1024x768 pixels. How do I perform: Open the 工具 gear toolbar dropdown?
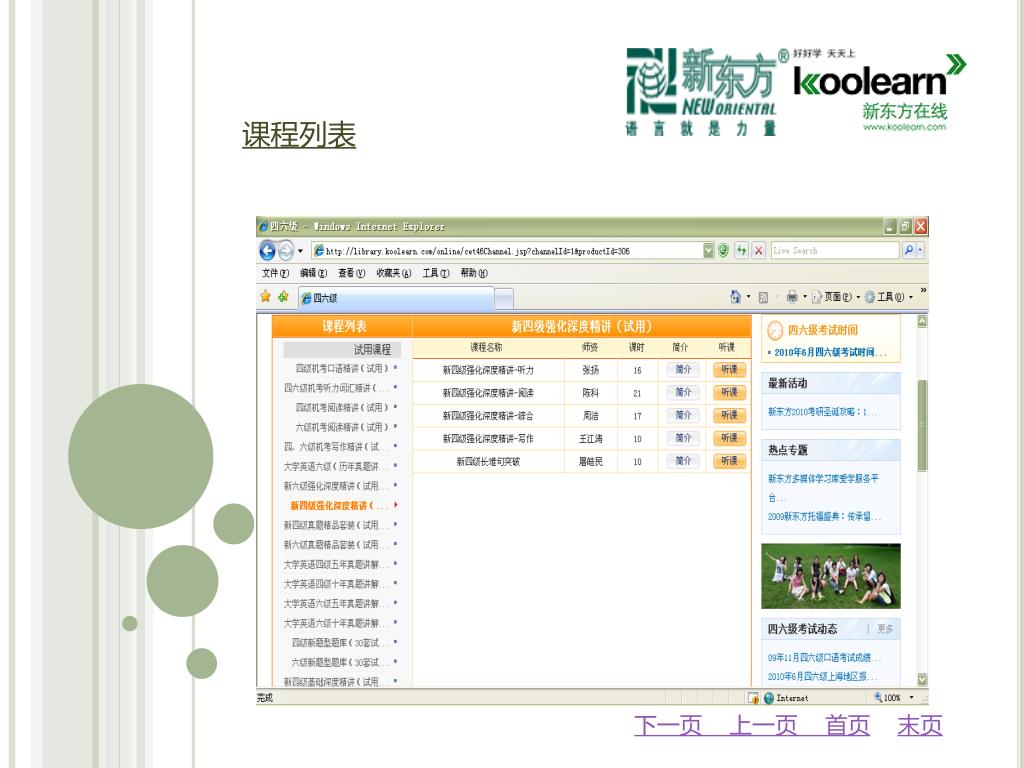coord(888,297)
